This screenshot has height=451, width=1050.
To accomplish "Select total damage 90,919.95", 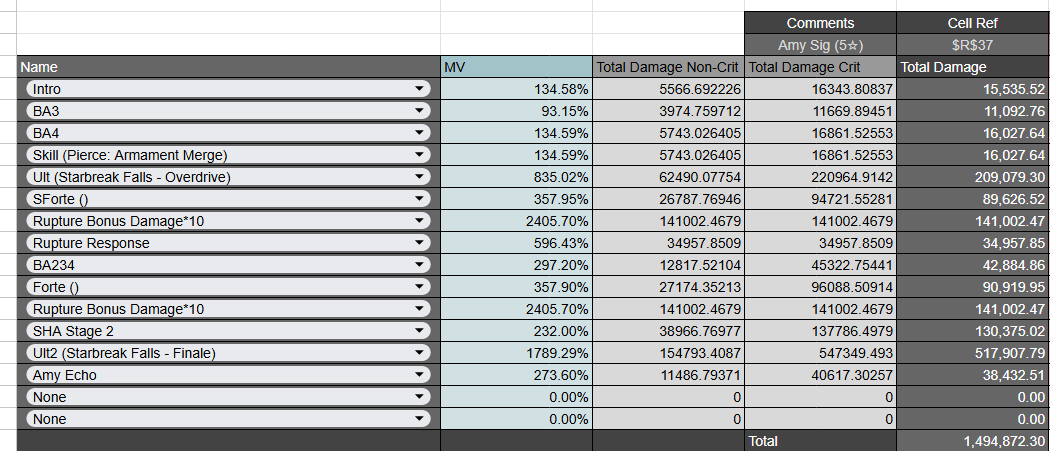I will [973, 287].
